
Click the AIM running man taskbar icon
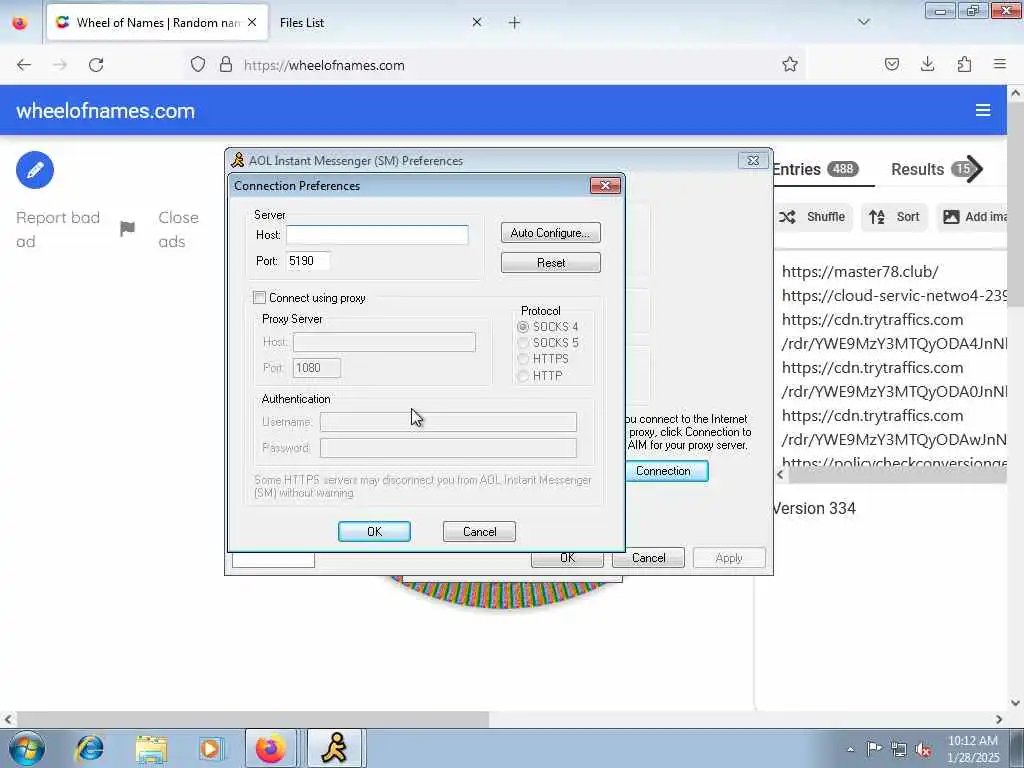(334, 748)
